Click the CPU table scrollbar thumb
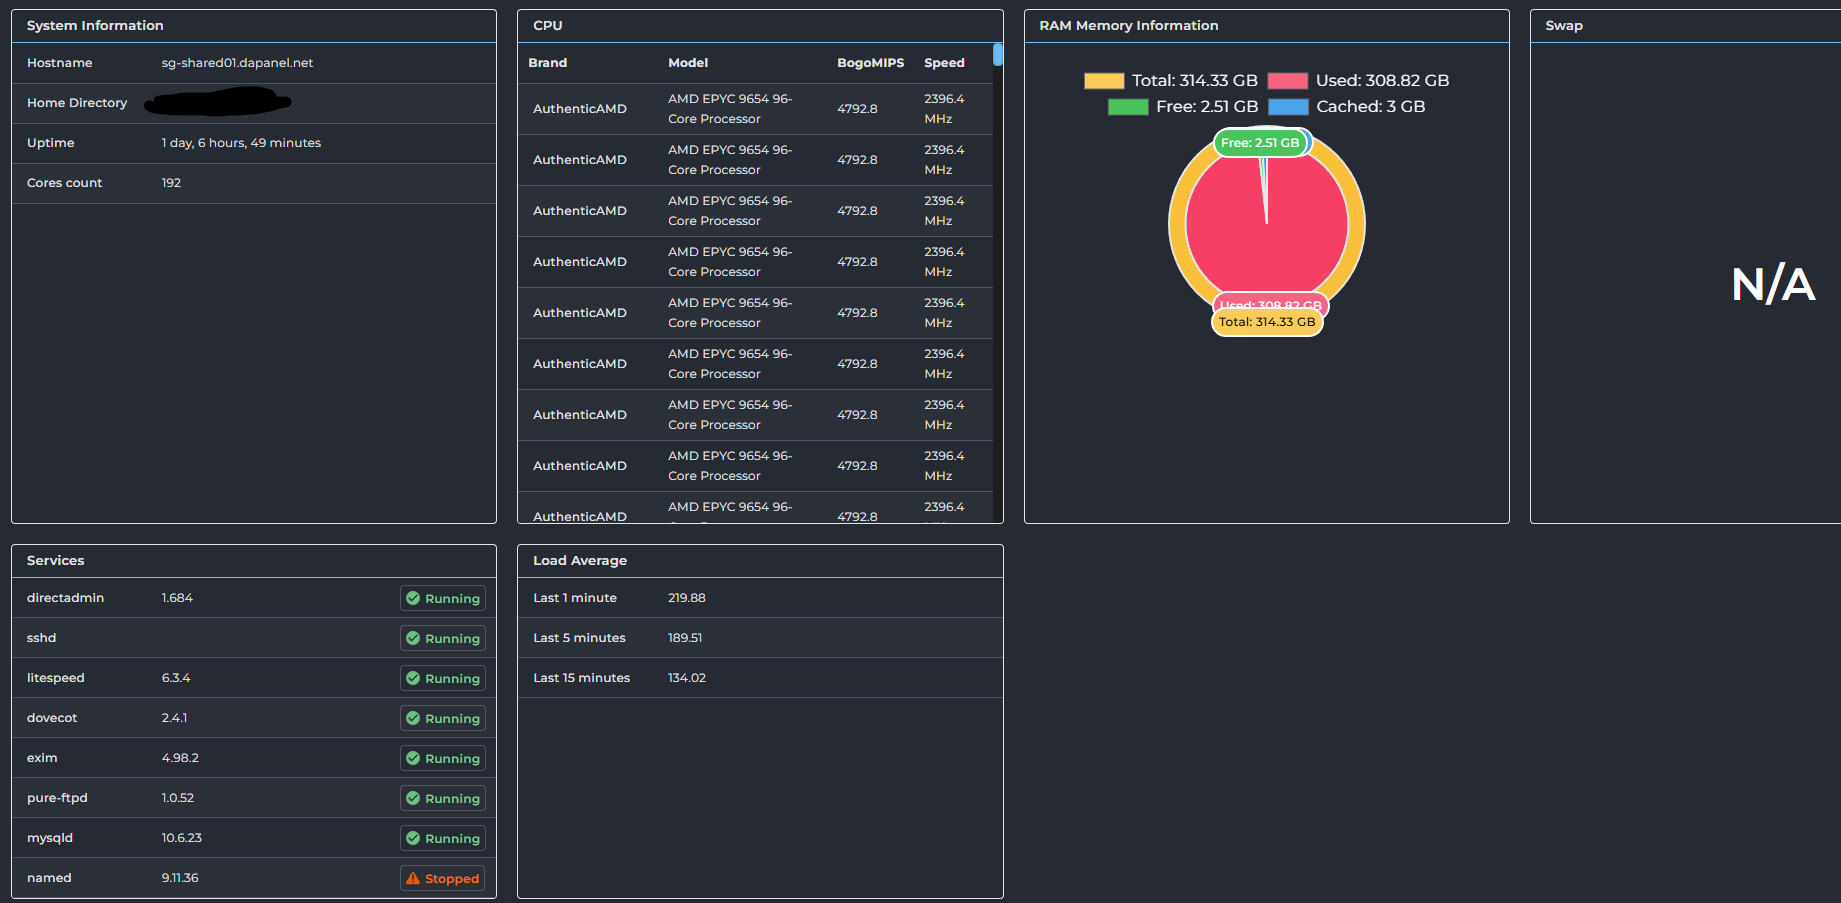The height and width of the screenshot is (903, 1841). coord(998,54)
